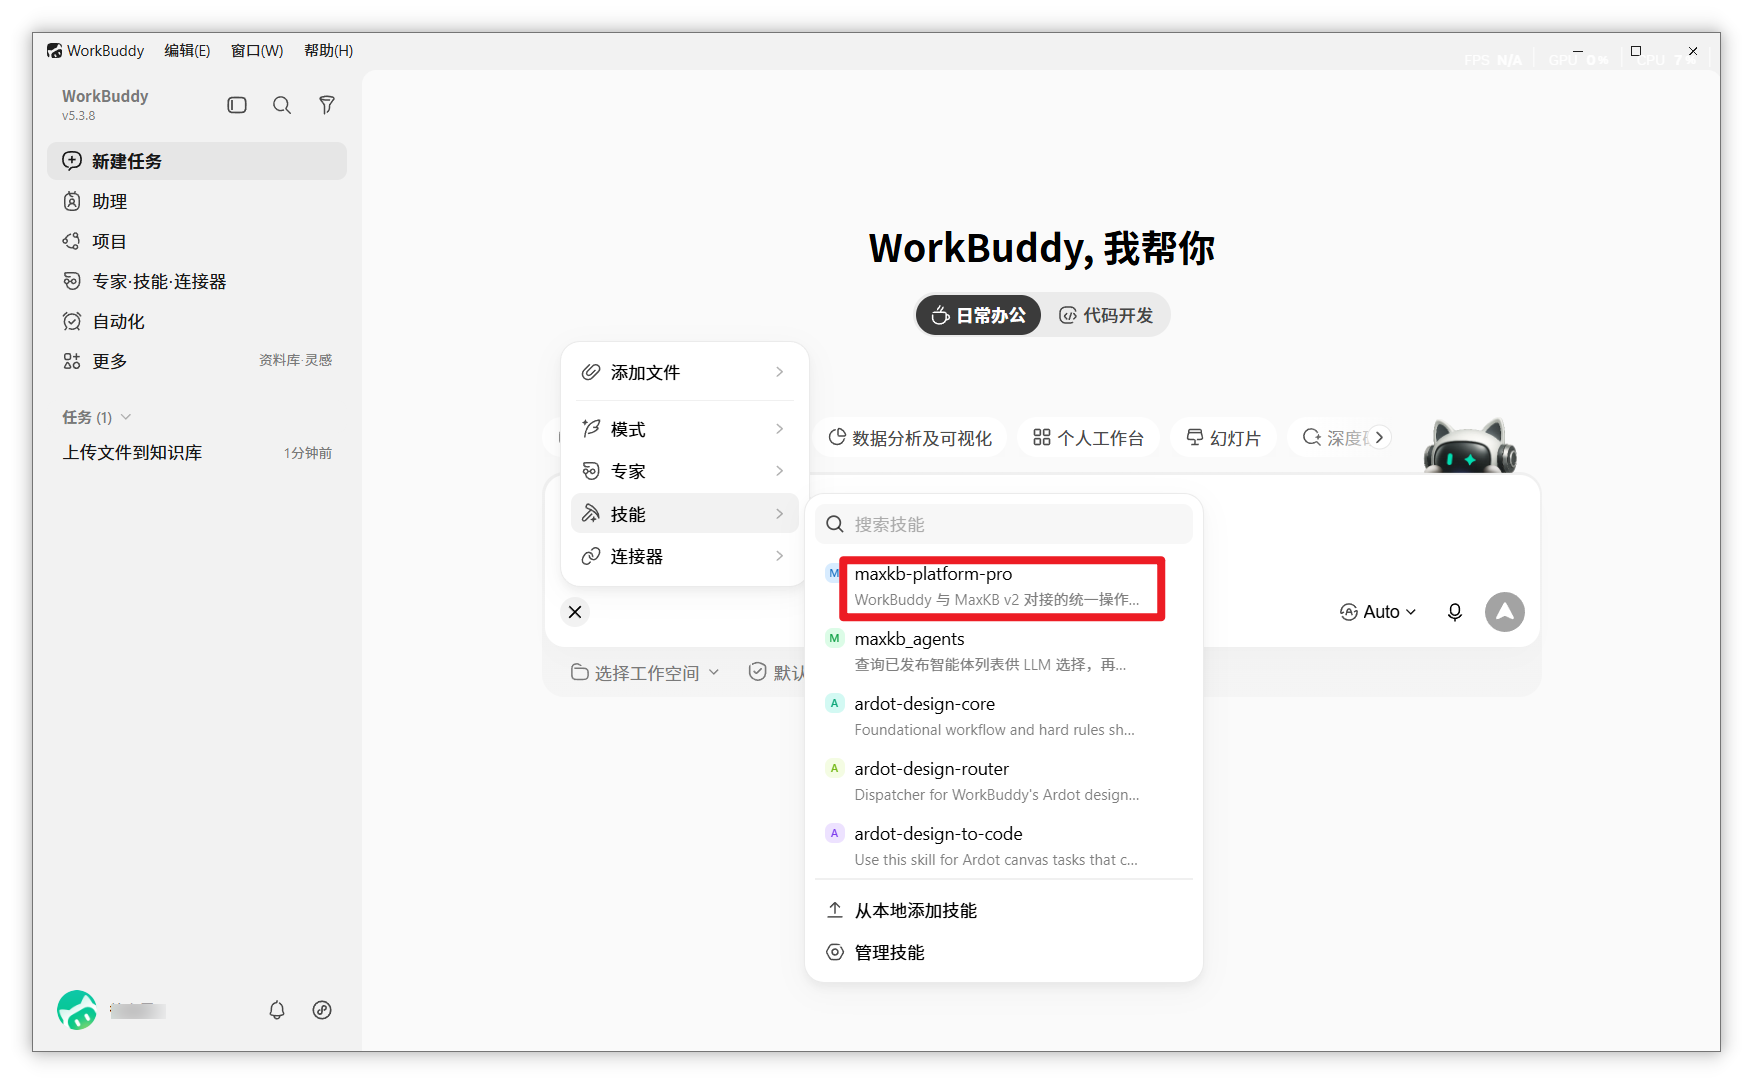Click the 搜索技能 search field
The height and width of the screenshot is (1084, 1753).
(1004, 524)
